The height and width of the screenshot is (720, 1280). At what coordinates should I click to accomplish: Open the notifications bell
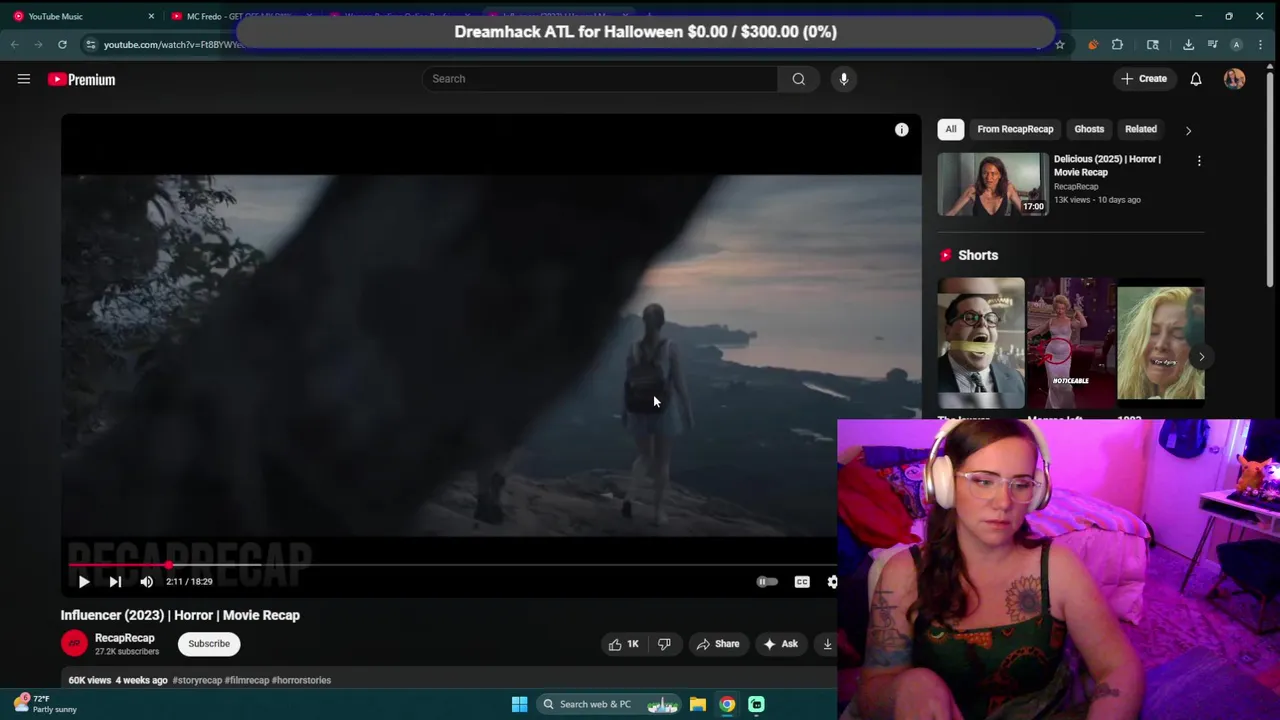click(x=1195, y=79)
